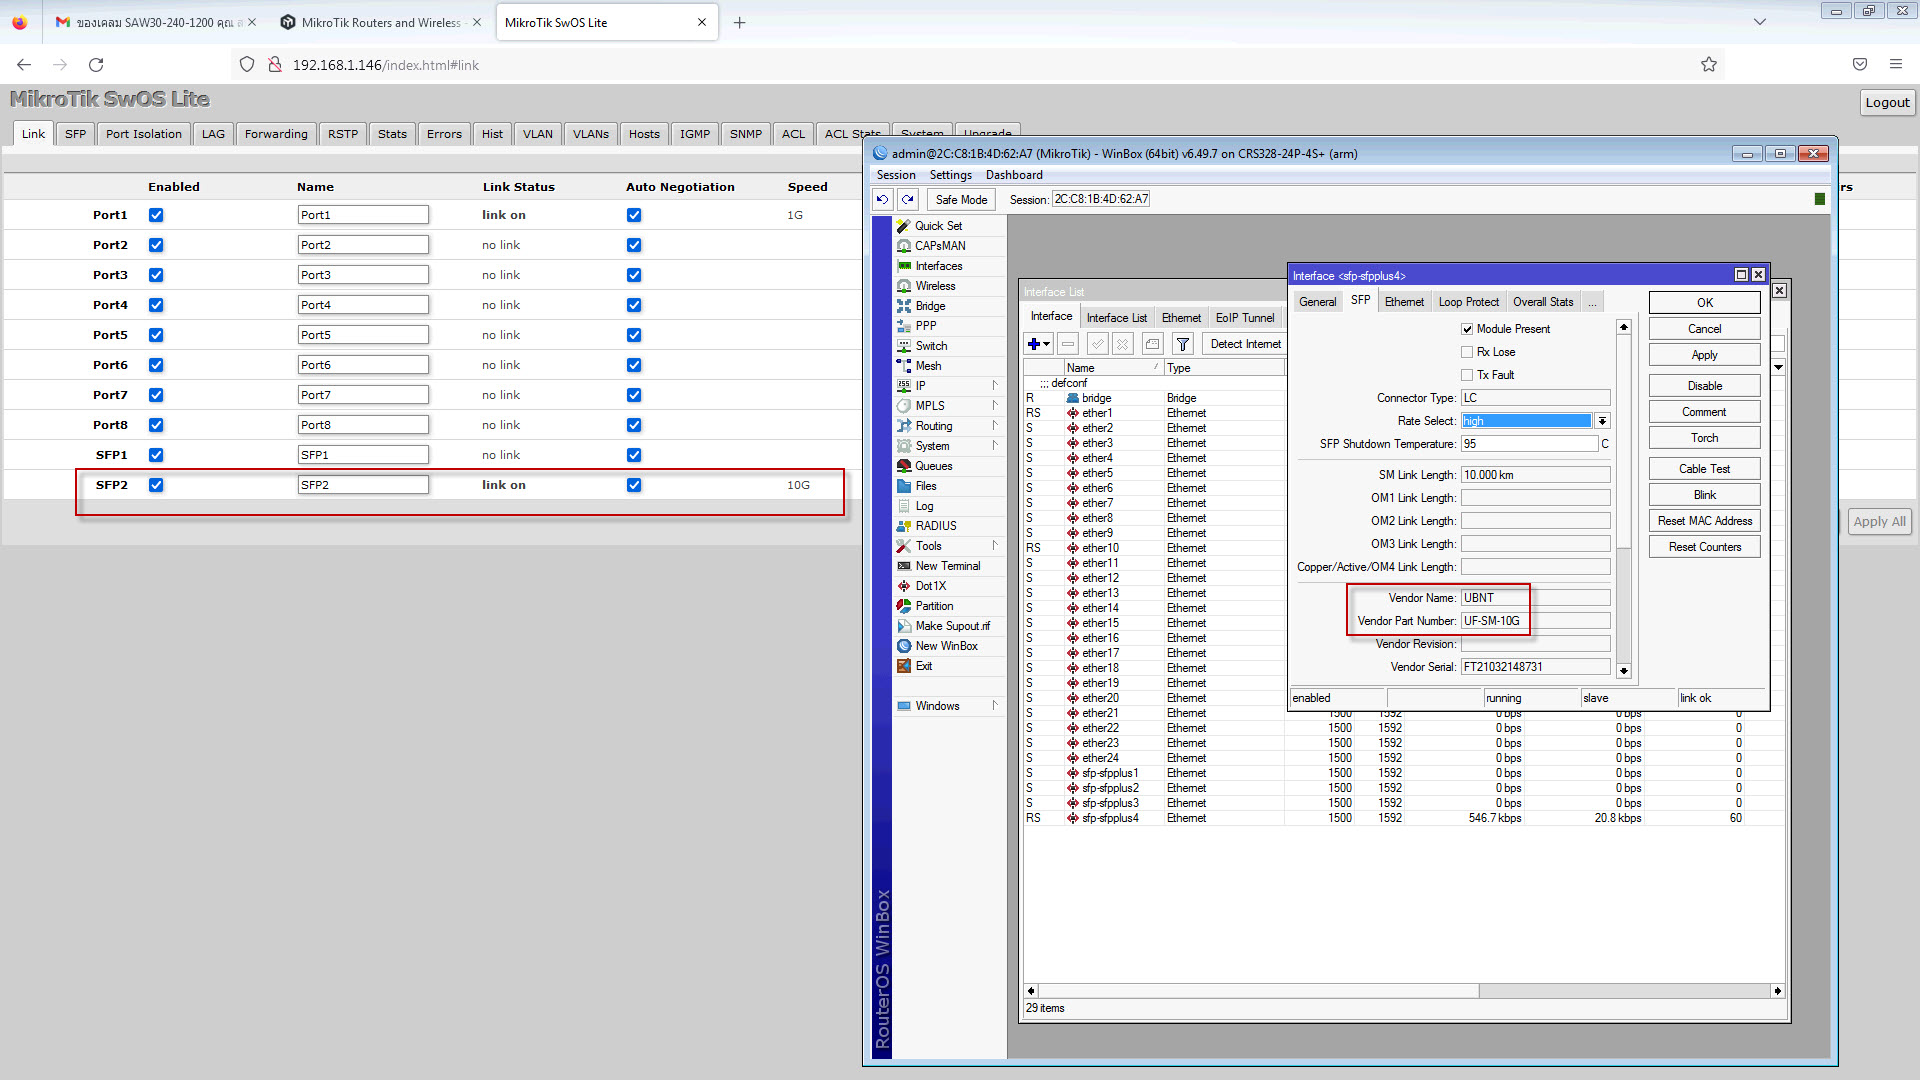The height and width of the screenshot is (1080, 1920).
Task: Toggle Rx Lose checkbox
Action: coord(1467,352)
